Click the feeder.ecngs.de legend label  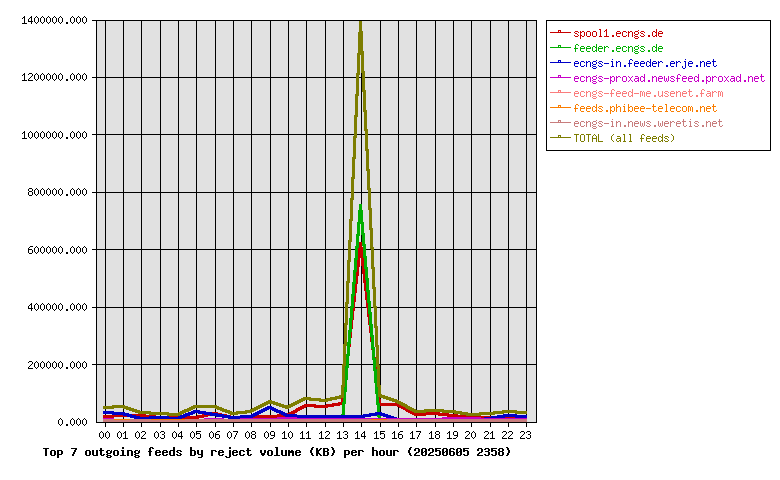pos(618,48)
